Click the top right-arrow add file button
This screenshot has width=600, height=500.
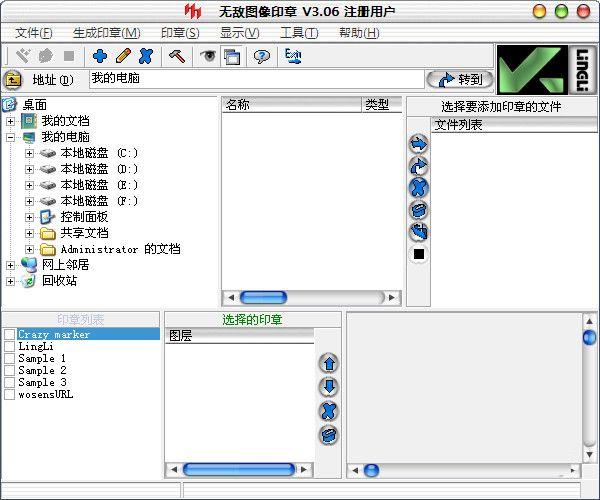coord(419,144)
